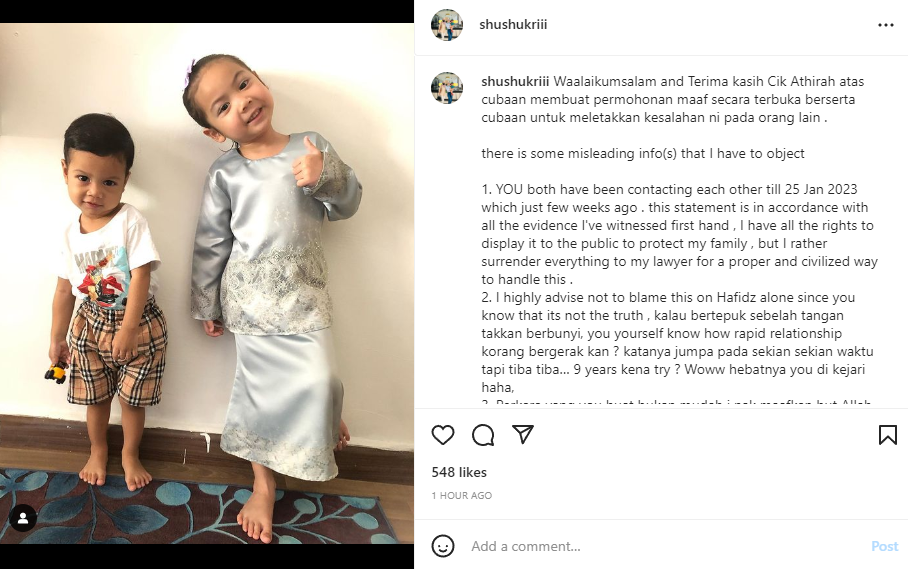Show tagged people icon on the photo
The width and height of the screenshot is (908, 569).
pyautogui.click(x=23, y=519)
